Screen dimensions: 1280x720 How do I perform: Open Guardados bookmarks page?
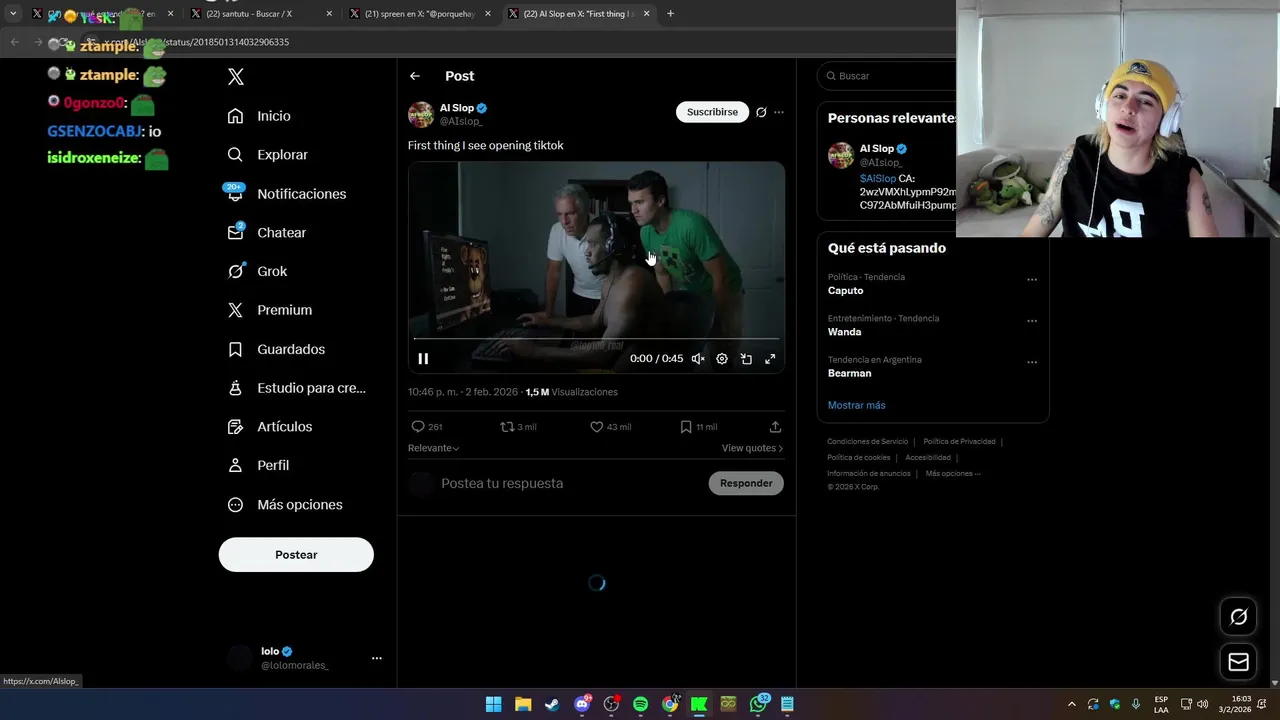point(276,349)
